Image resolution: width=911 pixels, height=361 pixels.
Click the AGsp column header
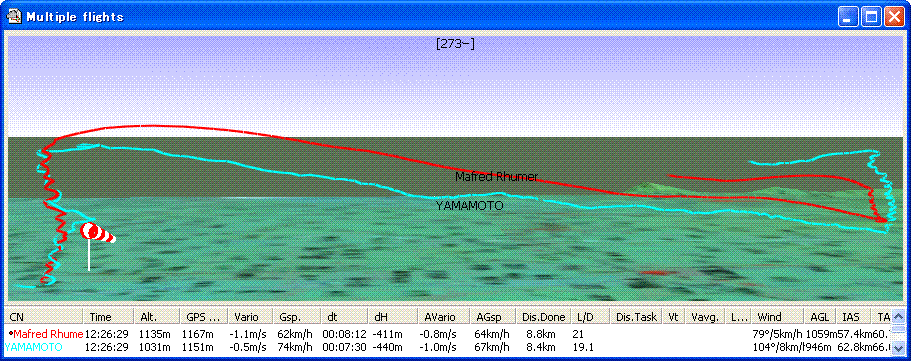492,317
